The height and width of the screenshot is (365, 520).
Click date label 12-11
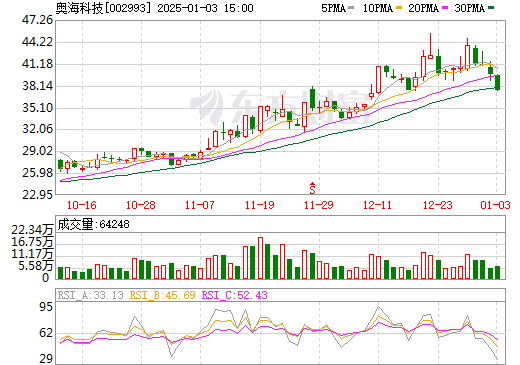[x=378, y=205]
